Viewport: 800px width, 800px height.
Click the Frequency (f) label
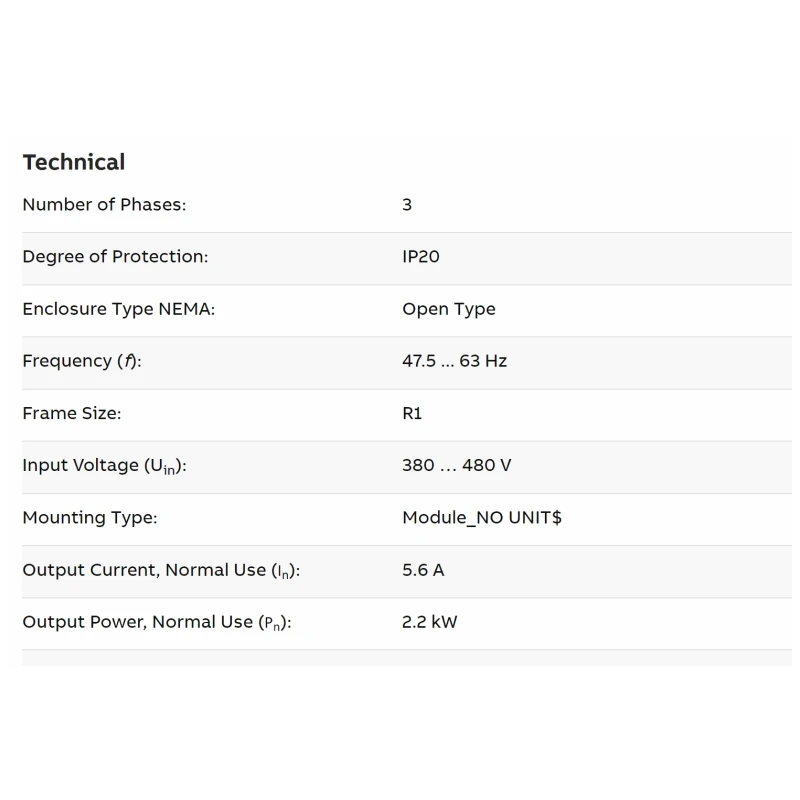pyautogui.click(x=82, y=361)
